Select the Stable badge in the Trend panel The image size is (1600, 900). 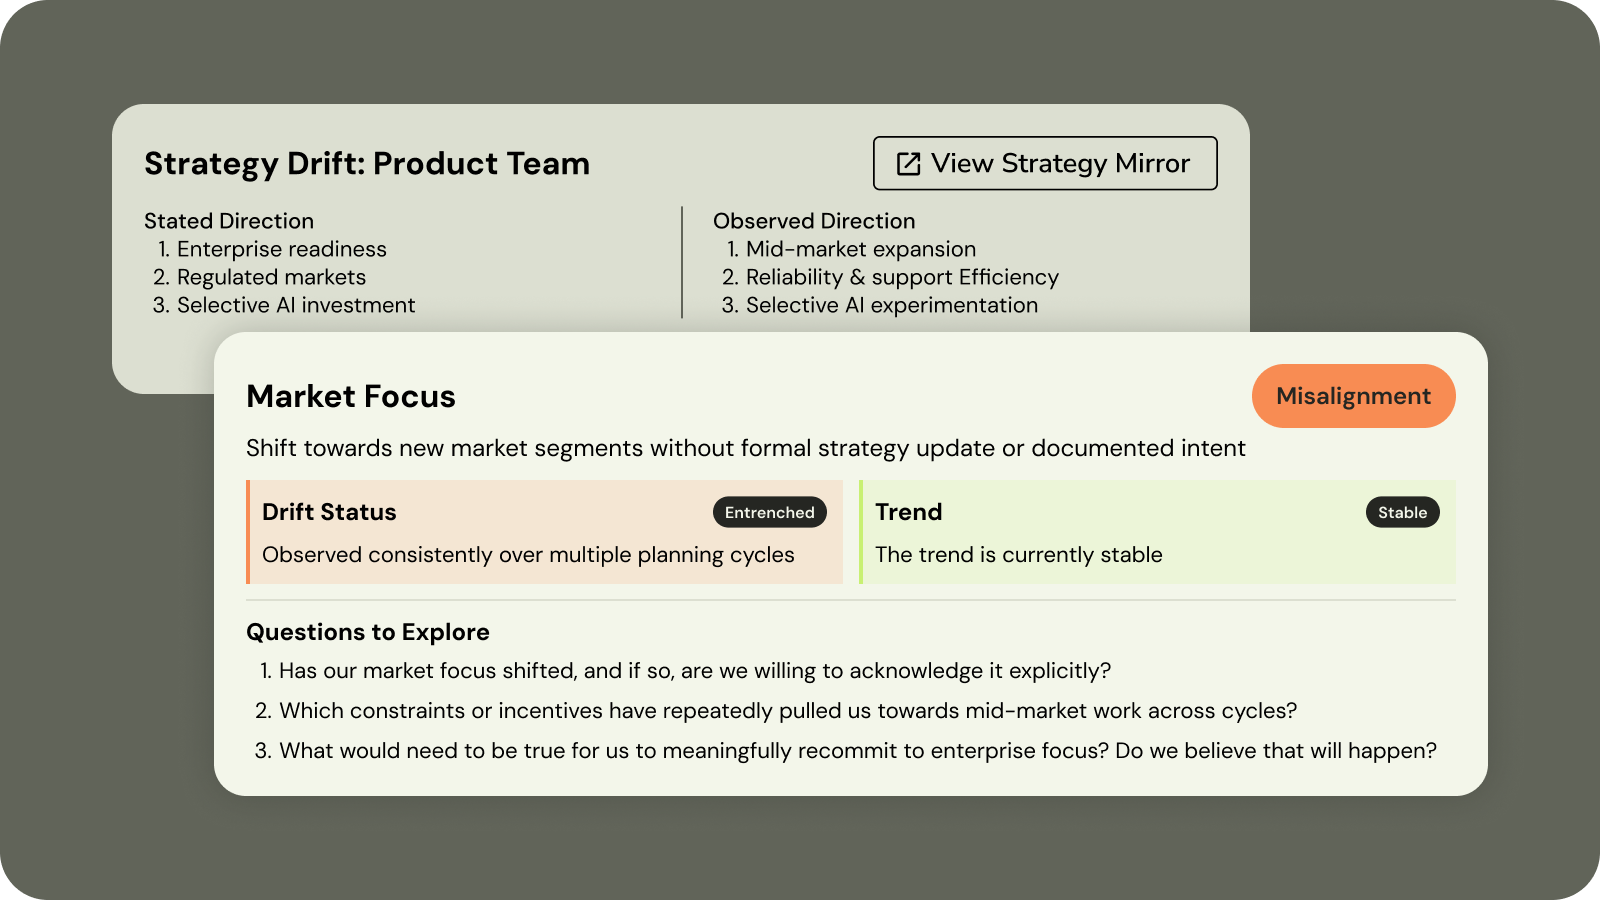(x=1403, y=512)
